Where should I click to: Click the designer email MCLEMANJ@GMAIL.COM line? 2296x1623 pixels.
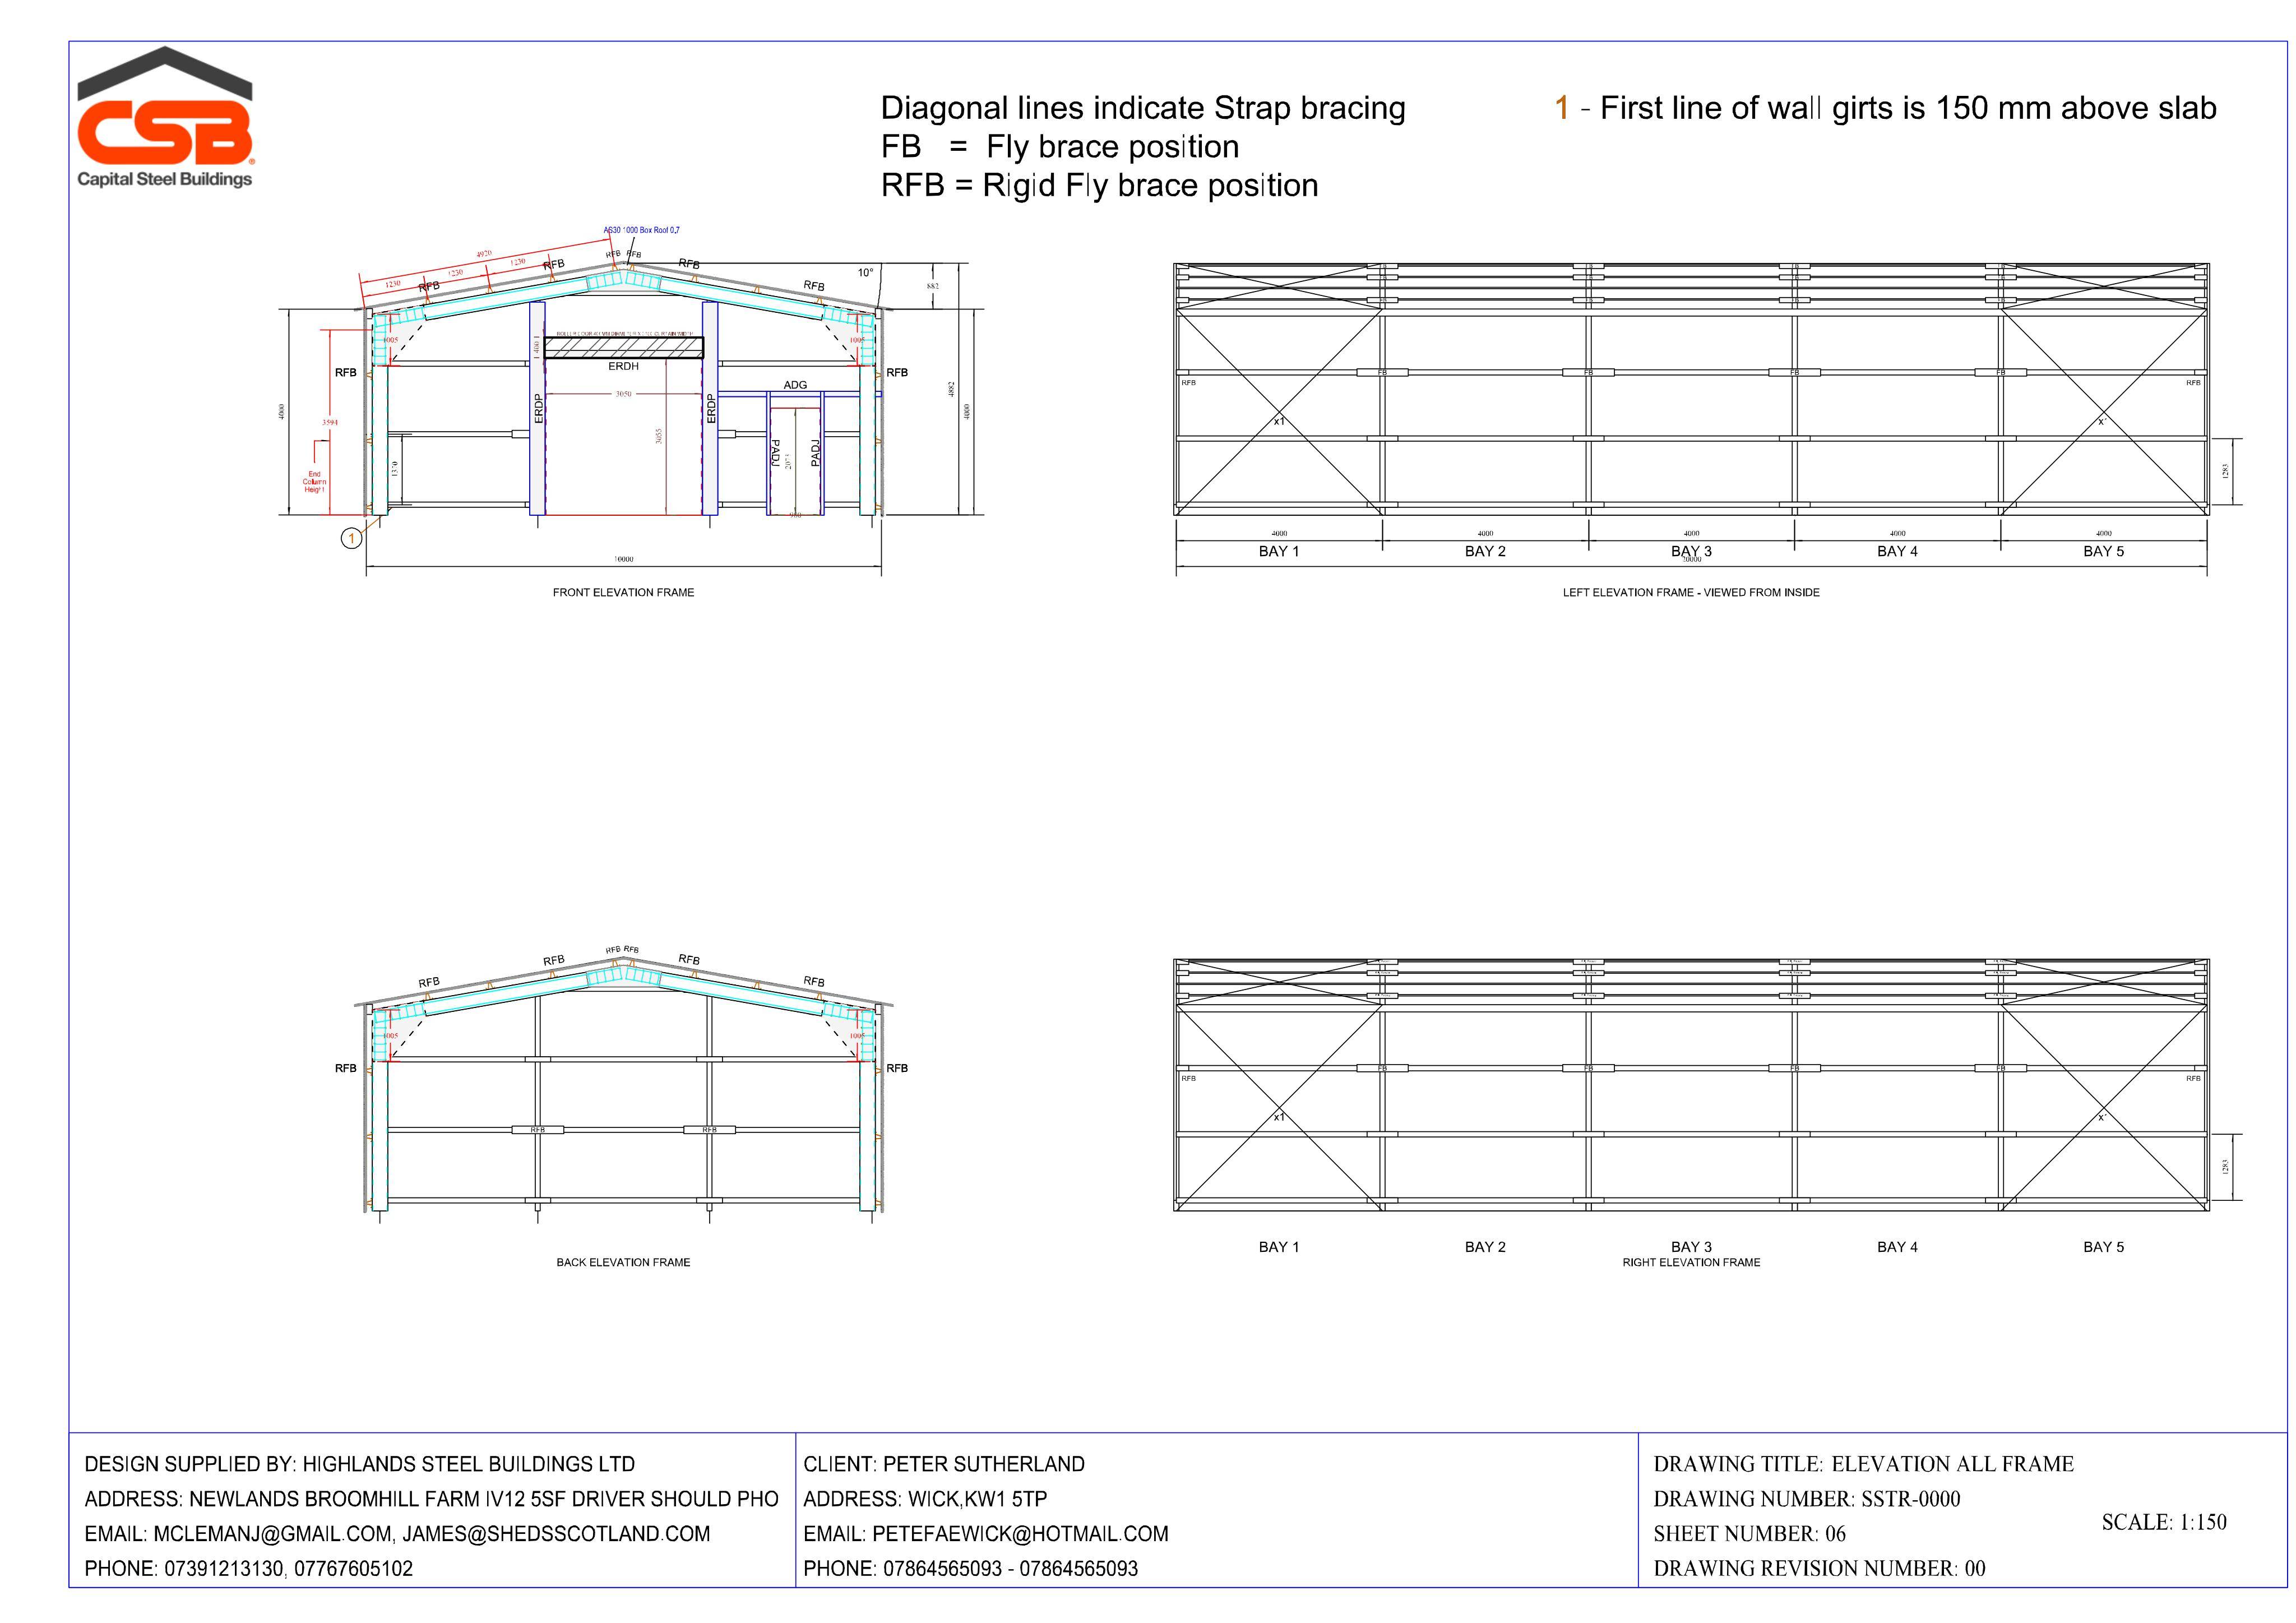(x=397, y=1535)
